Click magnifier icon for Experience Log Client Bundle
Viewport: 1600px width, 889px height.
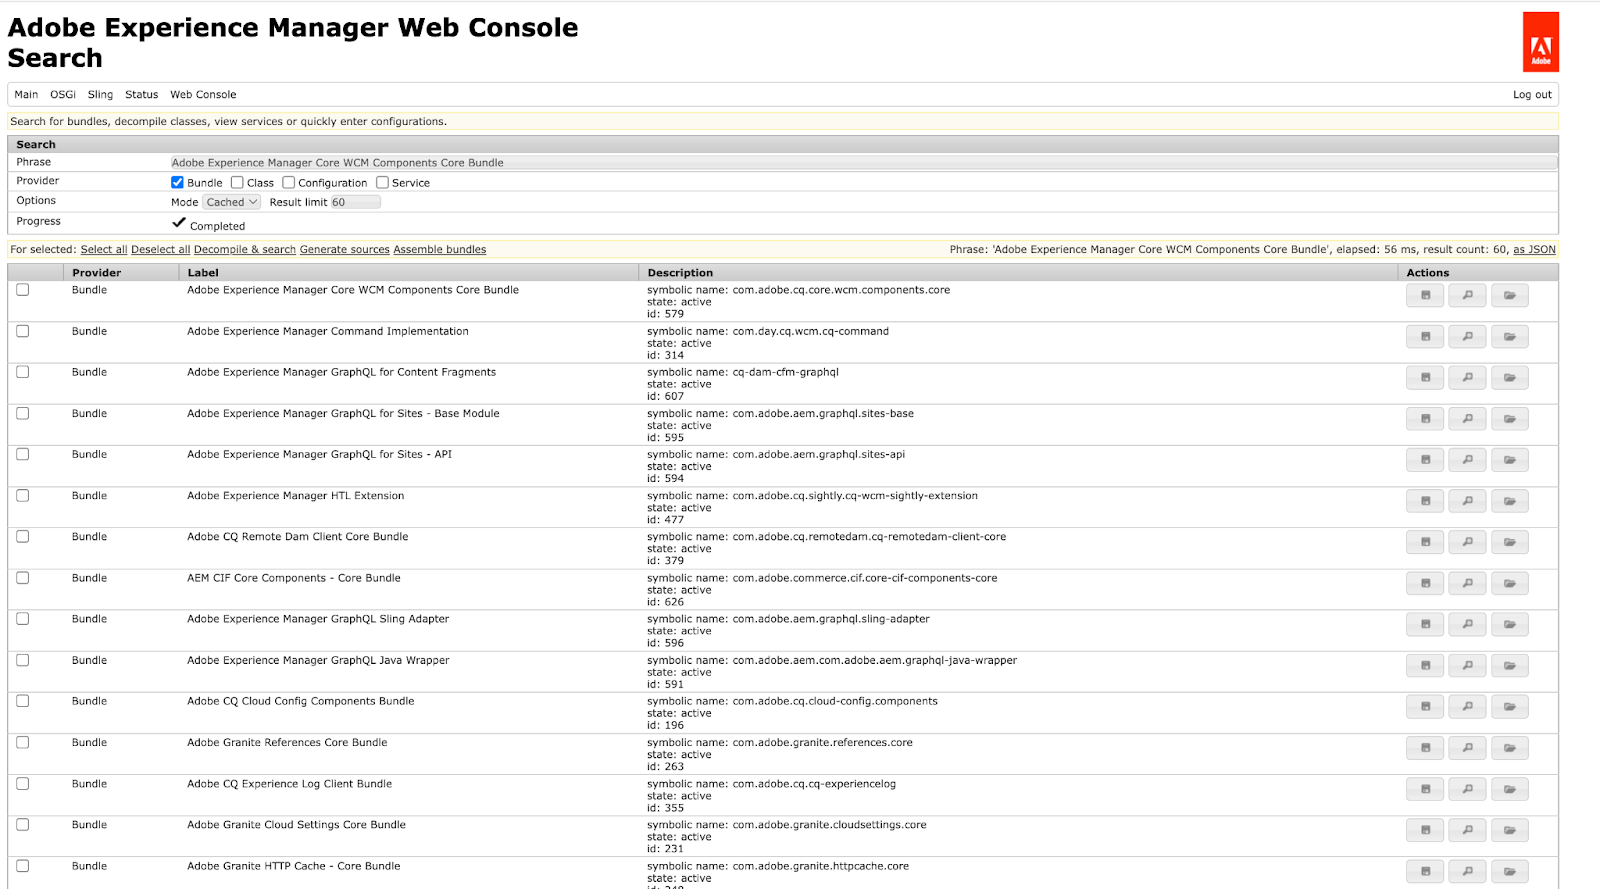(x=1467, y=789)
